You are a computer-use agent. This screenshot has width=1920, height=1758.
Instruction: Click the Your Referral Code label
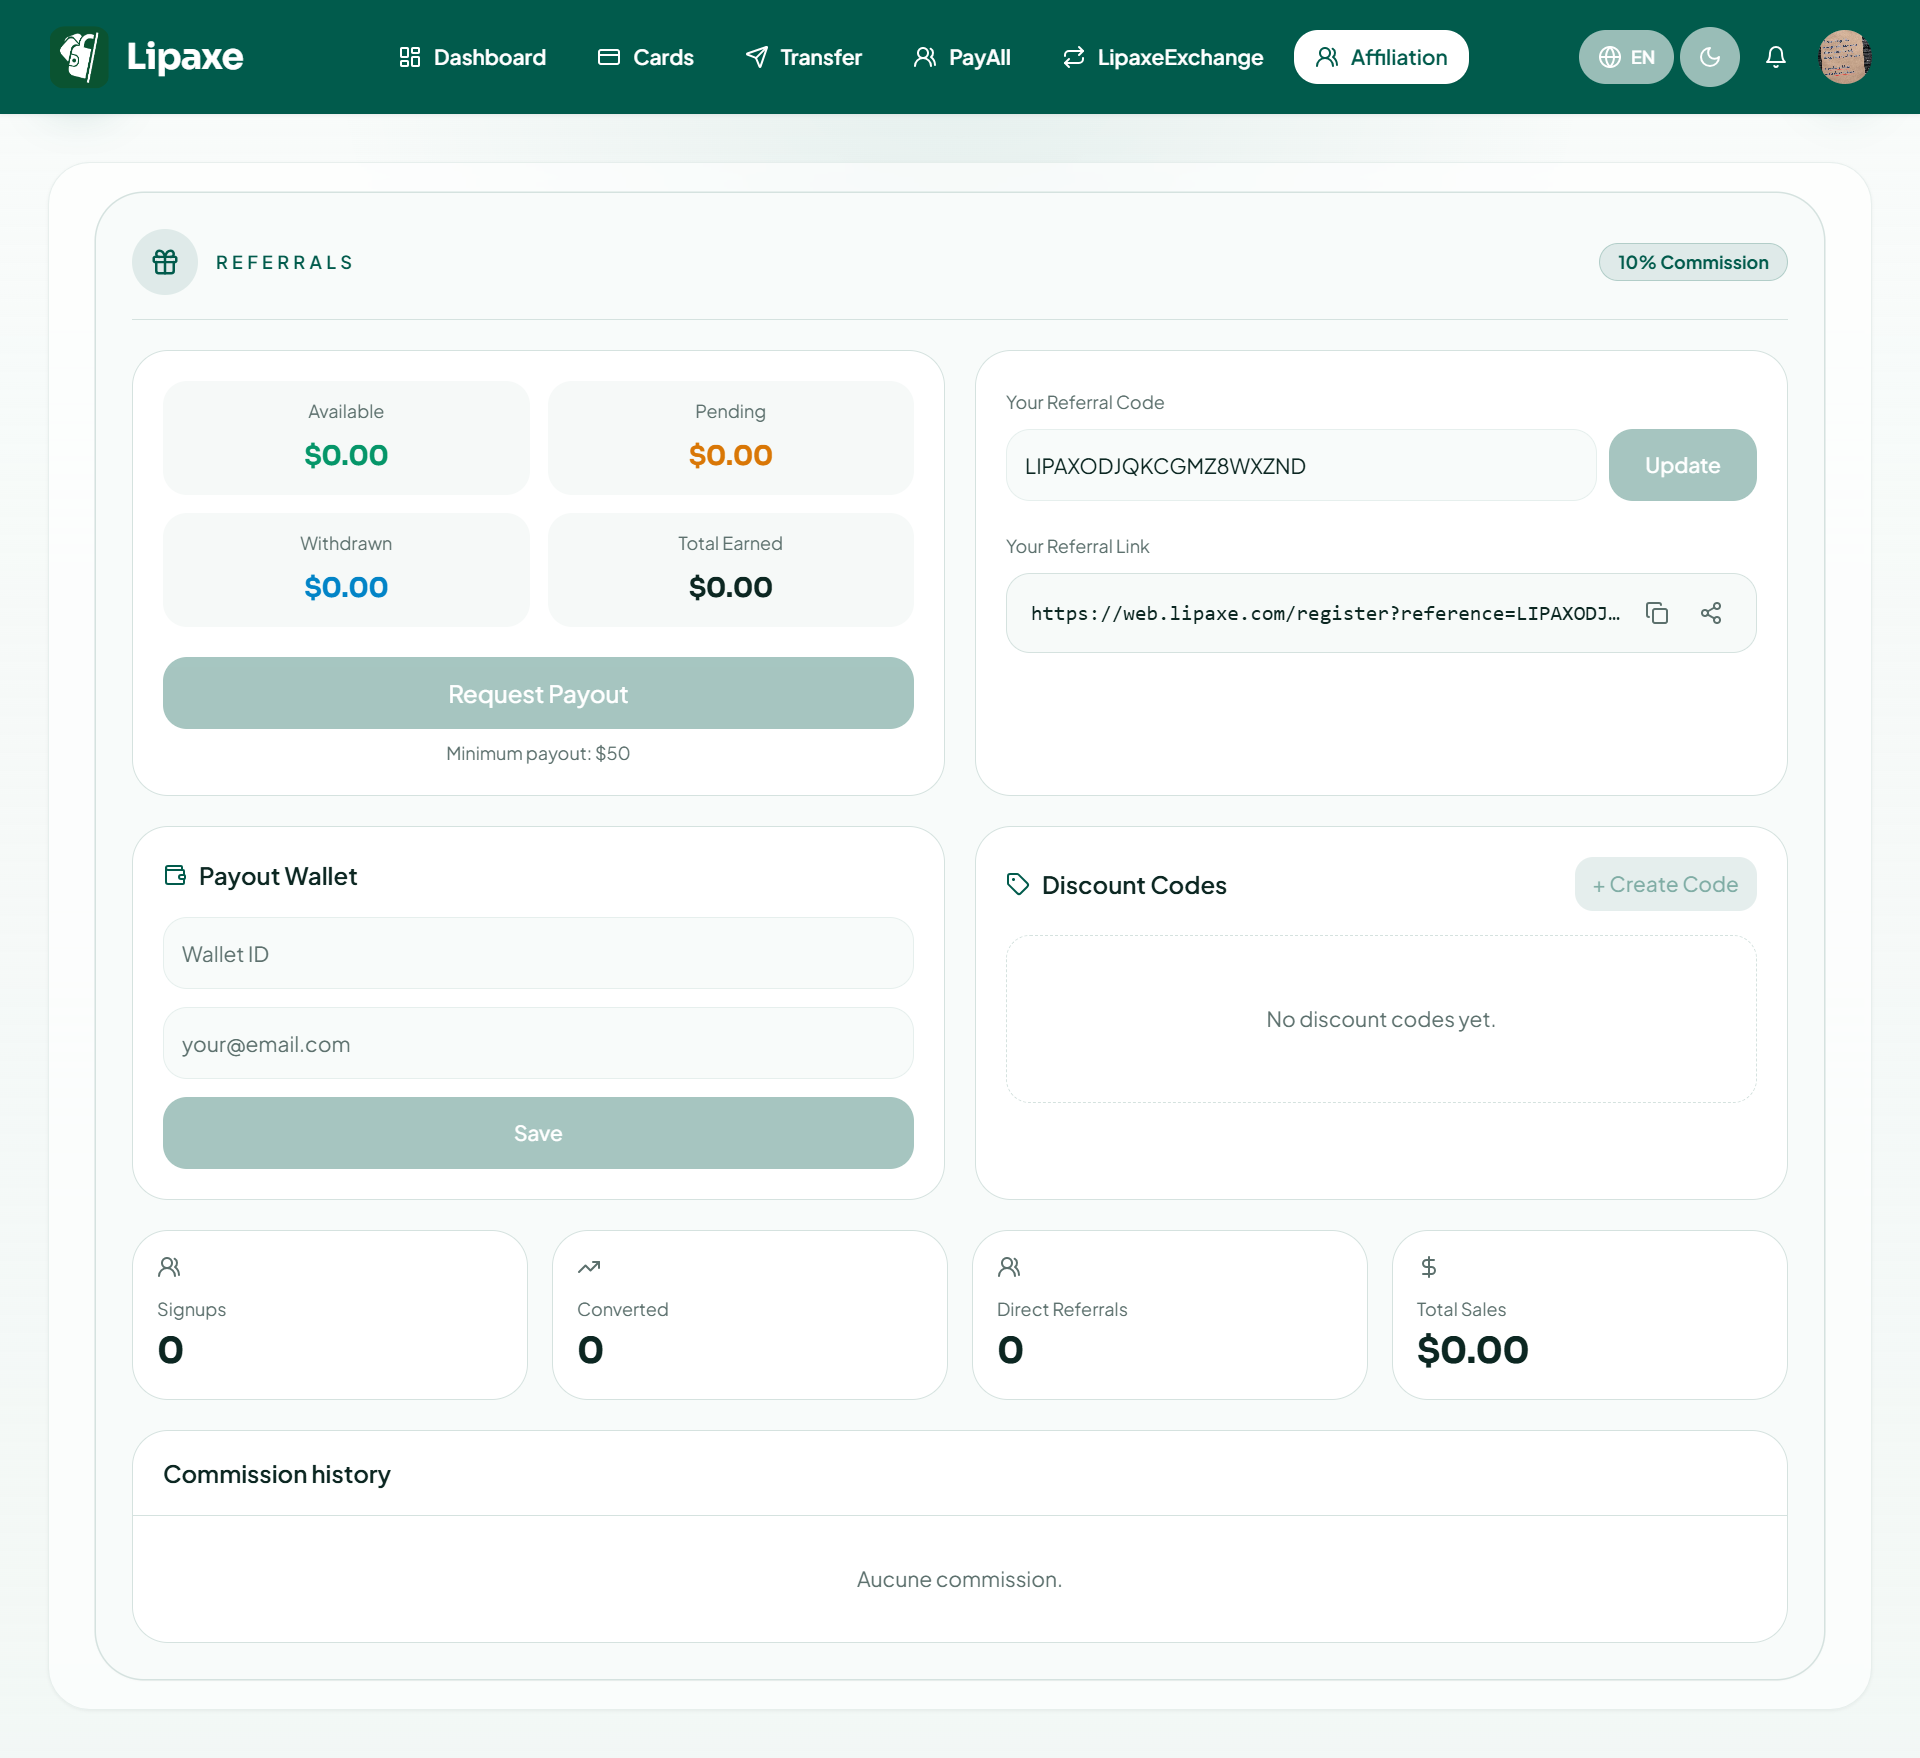[x=1085, y=402]
